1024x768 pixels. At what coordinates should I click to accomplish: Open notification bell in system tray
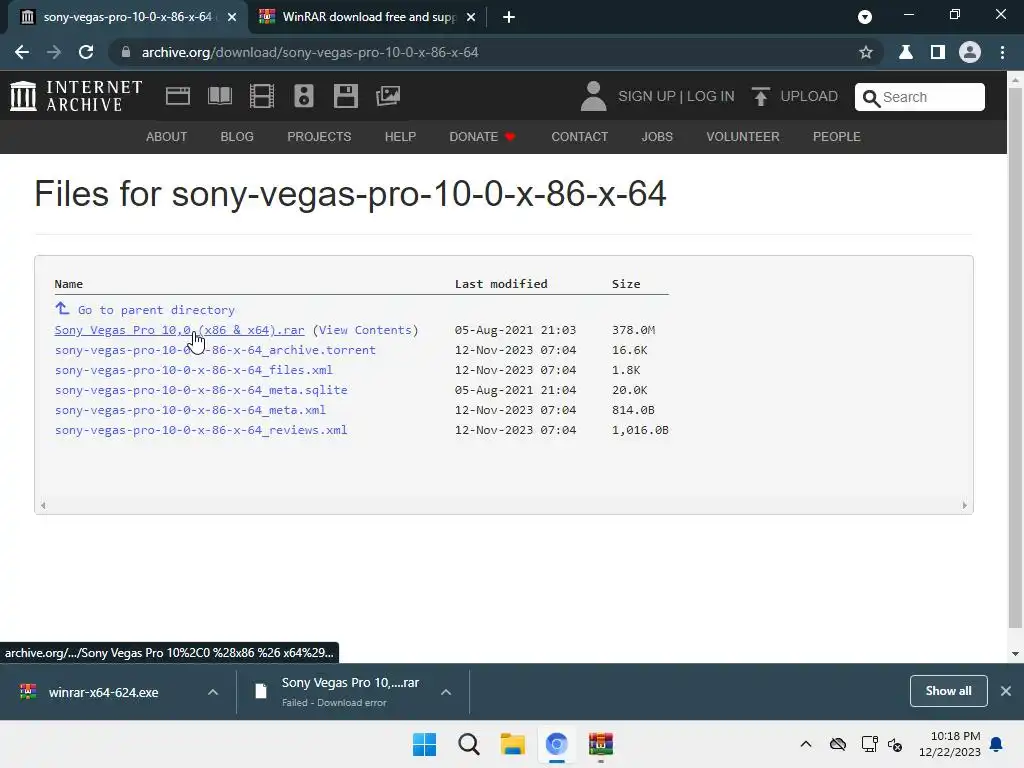coord(997,744)
